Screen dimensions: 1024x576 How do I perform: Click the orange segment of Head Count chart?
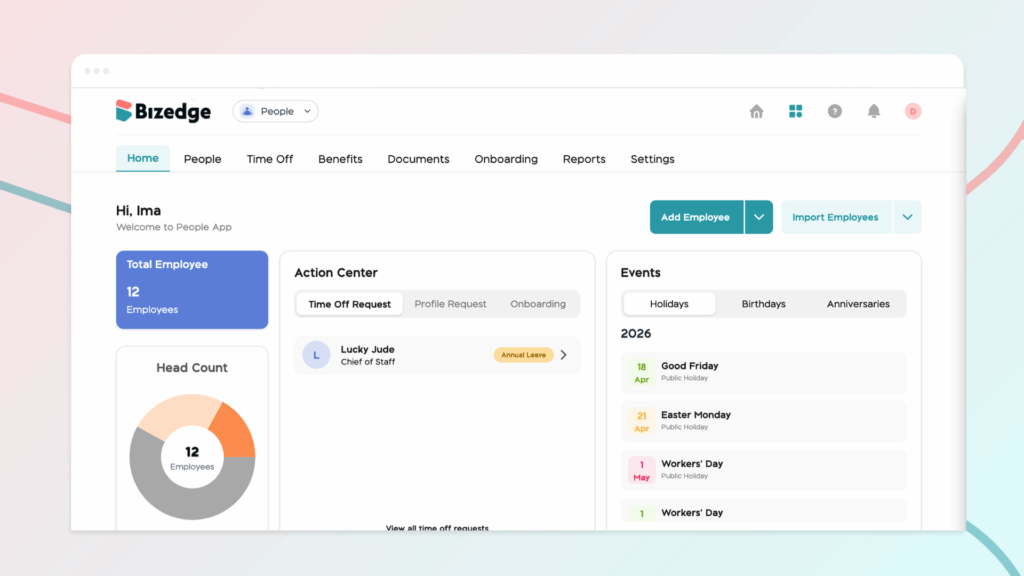point(236,428)
